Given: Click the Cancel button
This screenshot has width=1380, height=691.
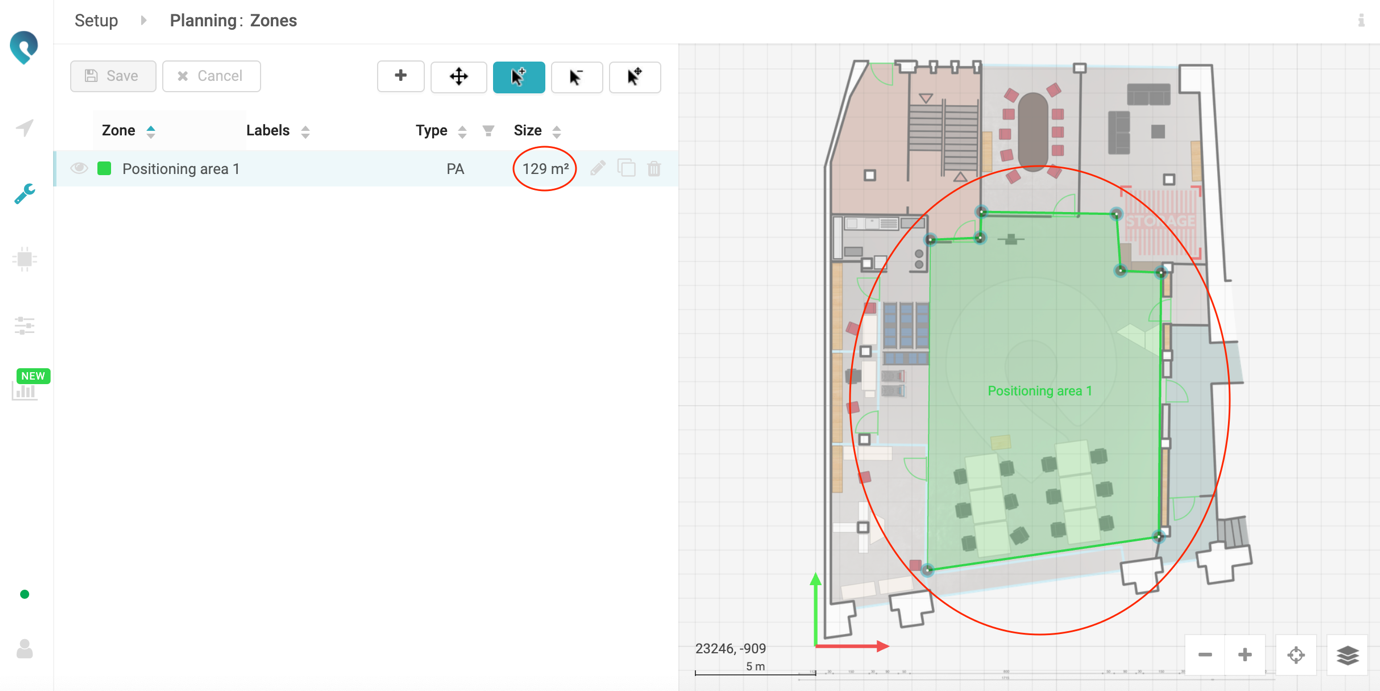Looking at the screenshot, I should coord(211,76).
